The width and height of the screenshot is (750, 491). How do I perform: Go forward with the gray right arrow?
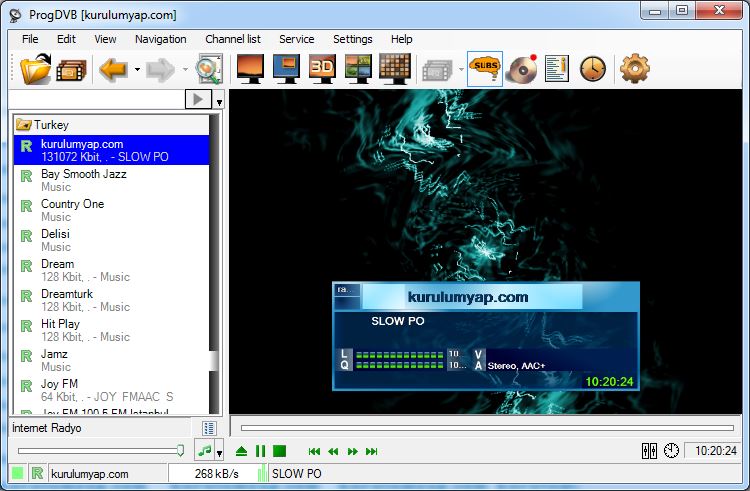coord(160,70)
